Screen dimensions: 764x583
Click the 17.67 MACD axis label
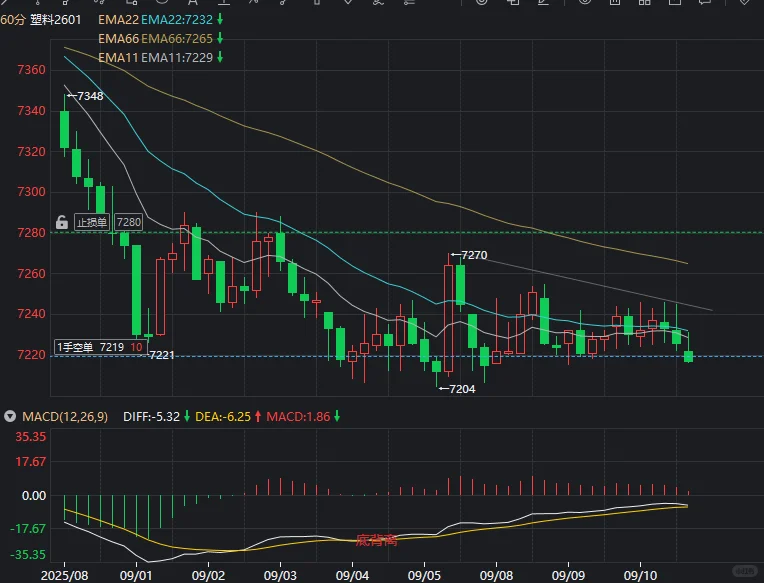31,462
